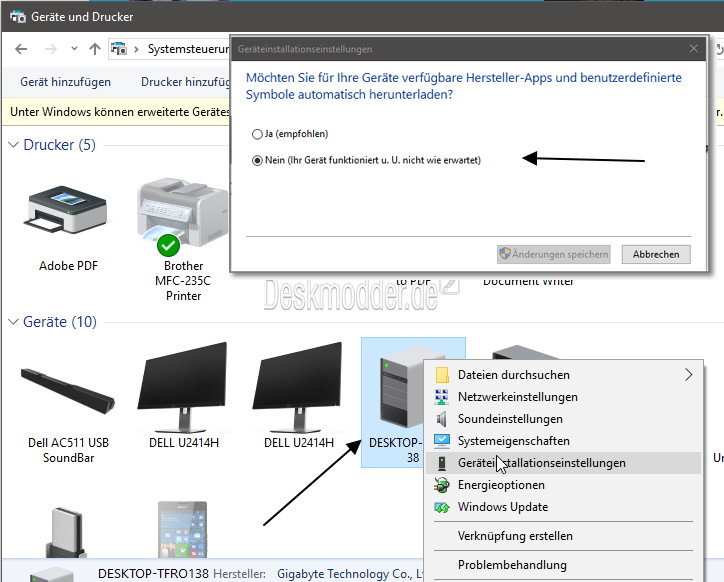Click the power plug icon beside Energieoptionen

(442, 485)
